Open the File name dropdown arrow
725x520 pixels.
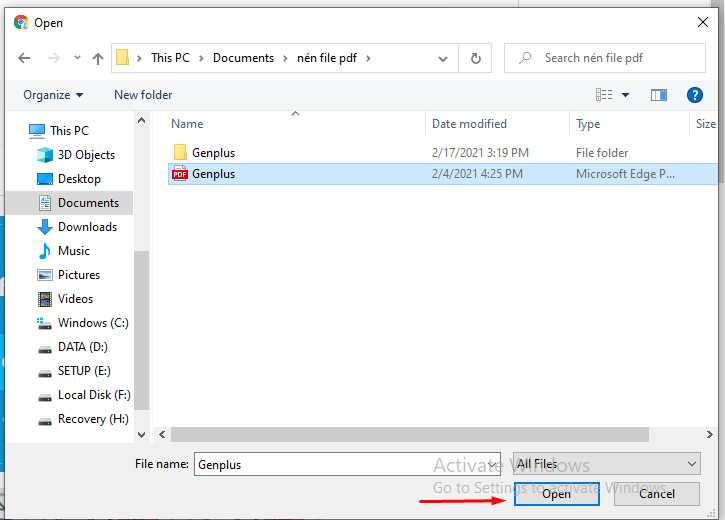click(x=493, y=465)
